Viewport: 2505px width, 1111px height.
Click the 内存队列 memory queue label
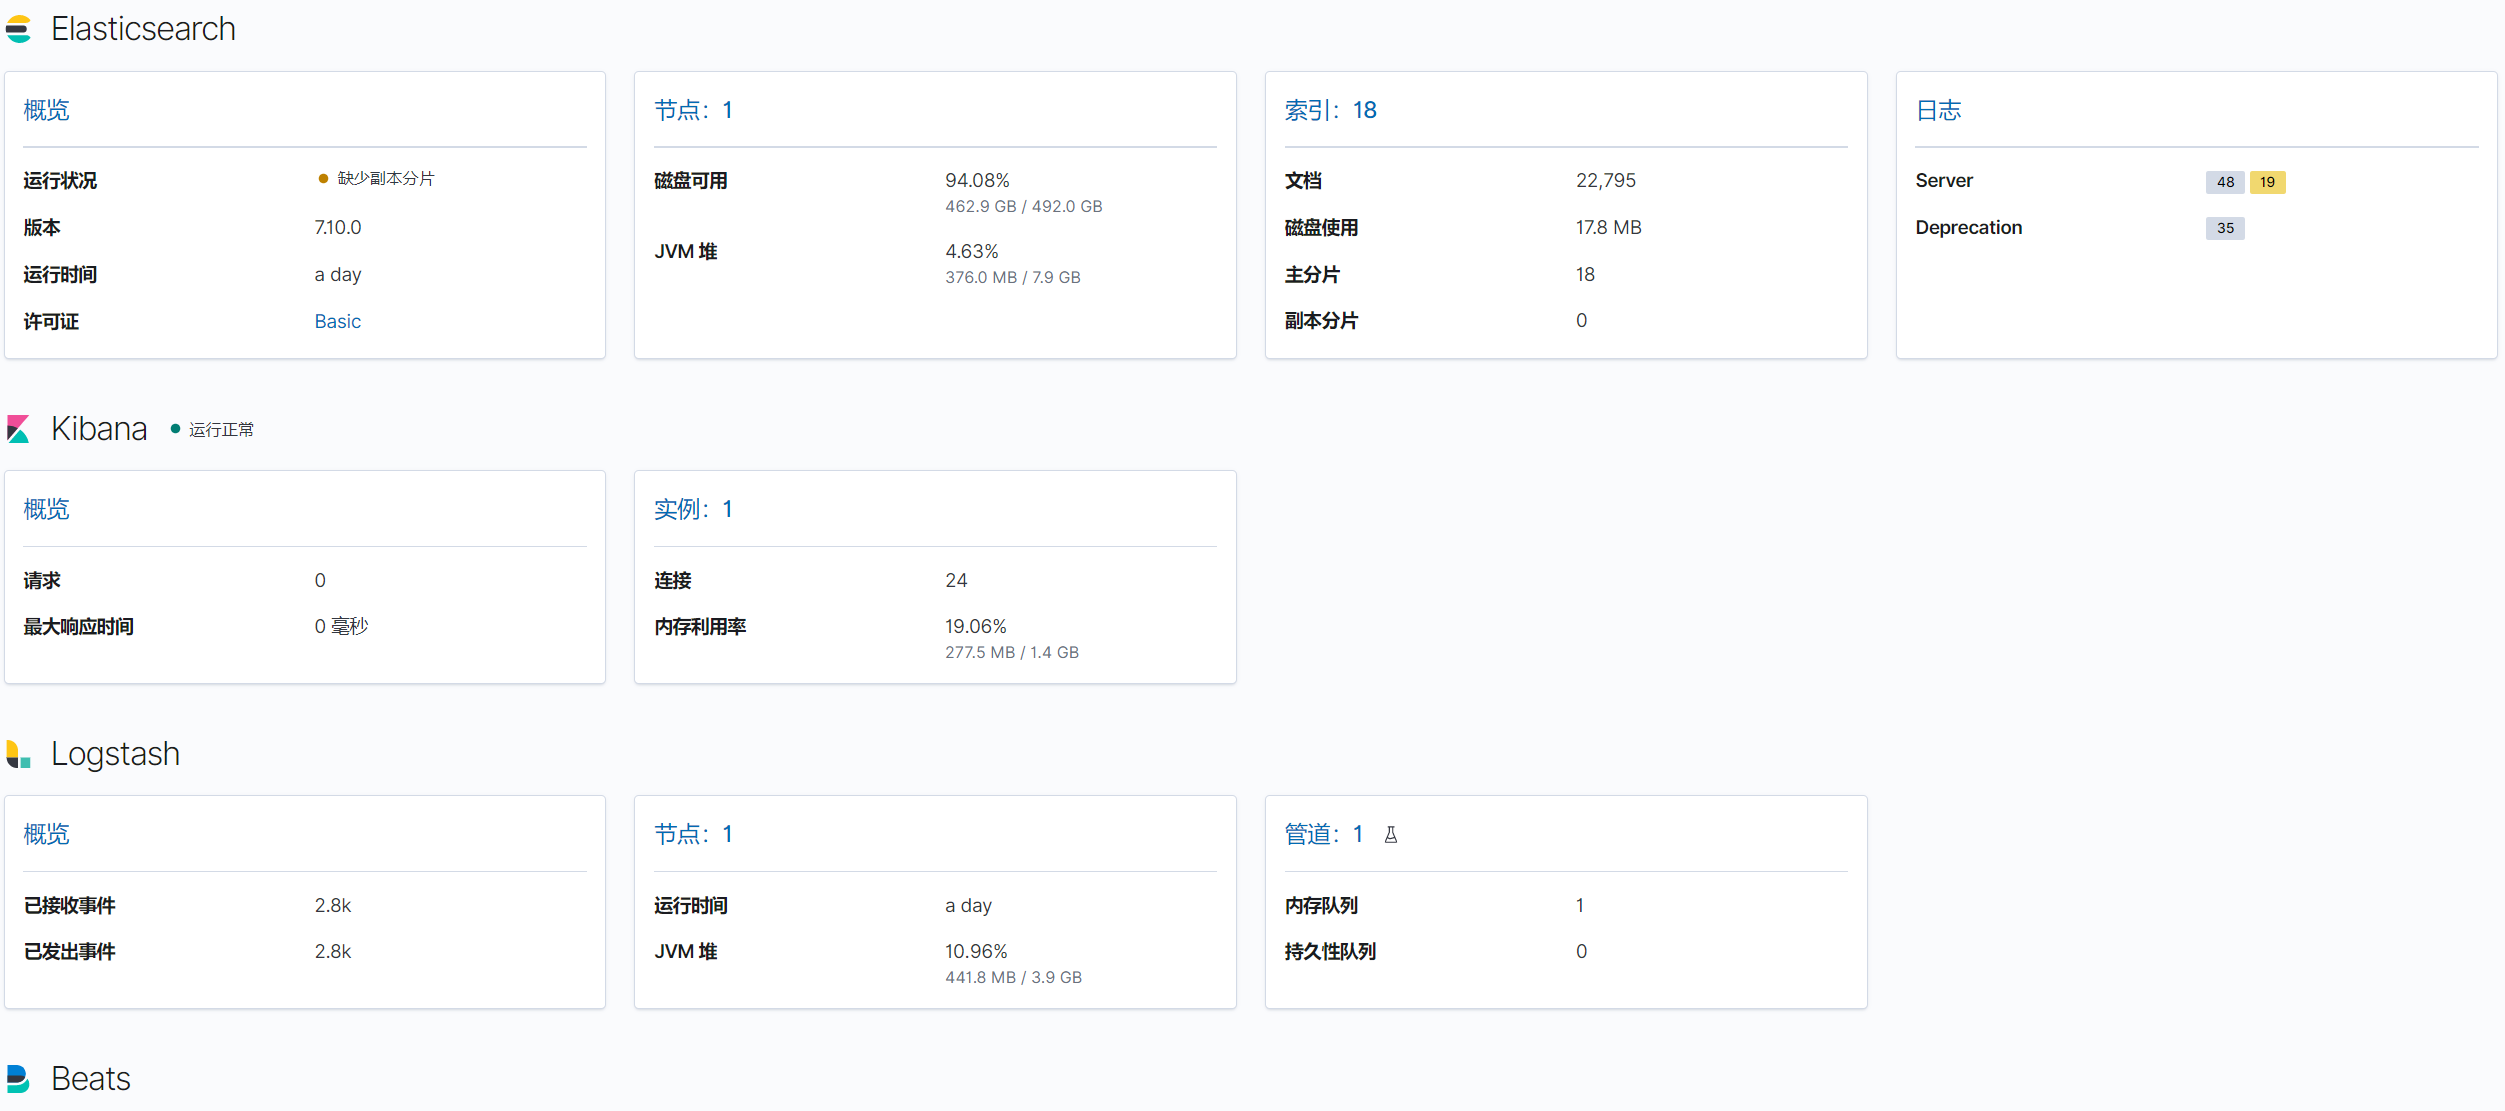pos(1321,905)
